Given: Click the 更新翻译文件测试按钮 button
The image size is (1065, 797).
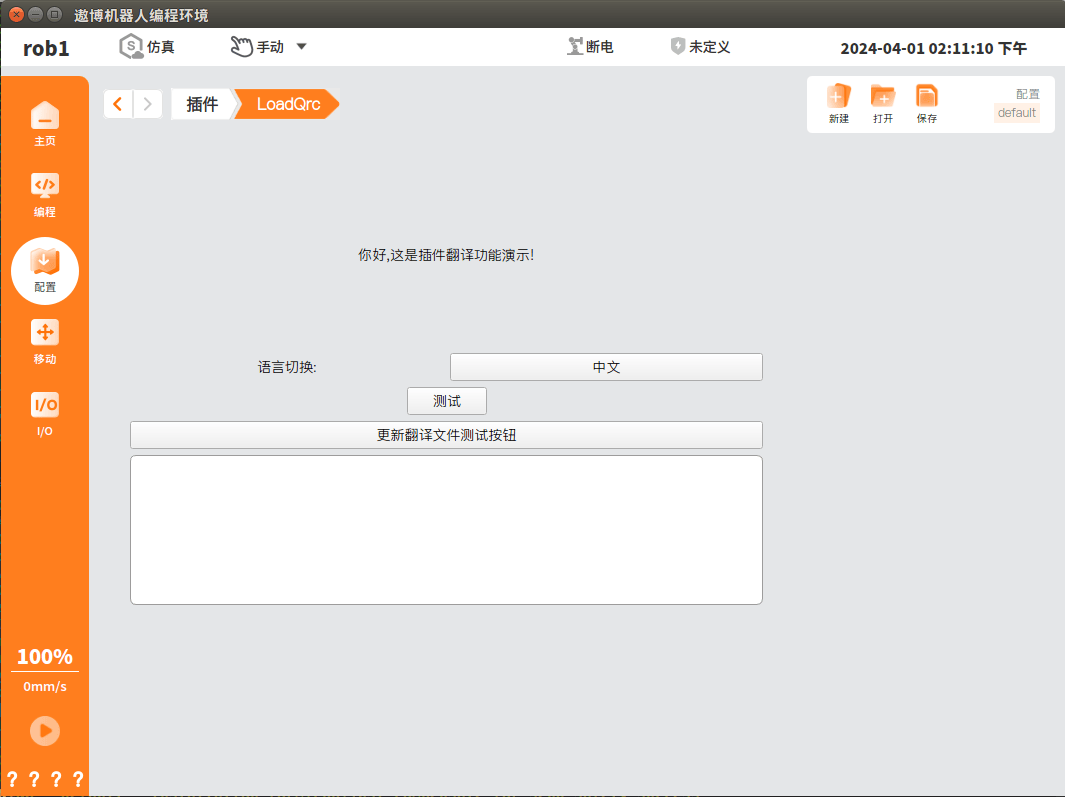Looking at the screenshot, I should pos(446,435).
